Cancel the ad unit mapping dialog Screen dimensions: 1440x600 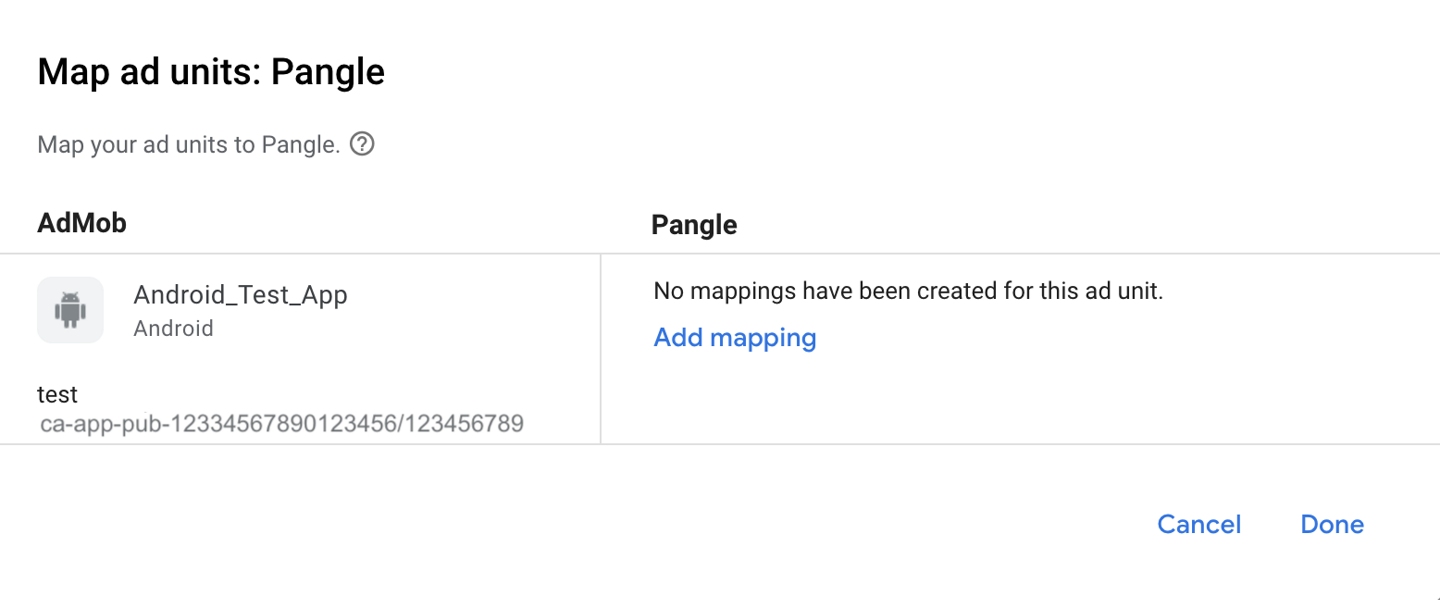pyautogui.click(x=1199, y=524)
